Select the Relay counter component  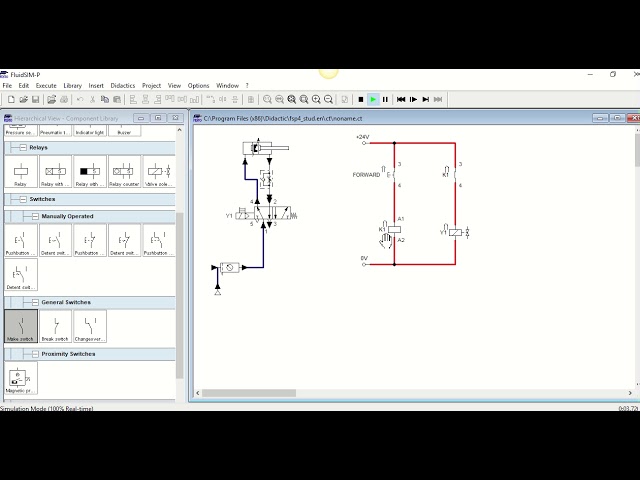[124, 171]
